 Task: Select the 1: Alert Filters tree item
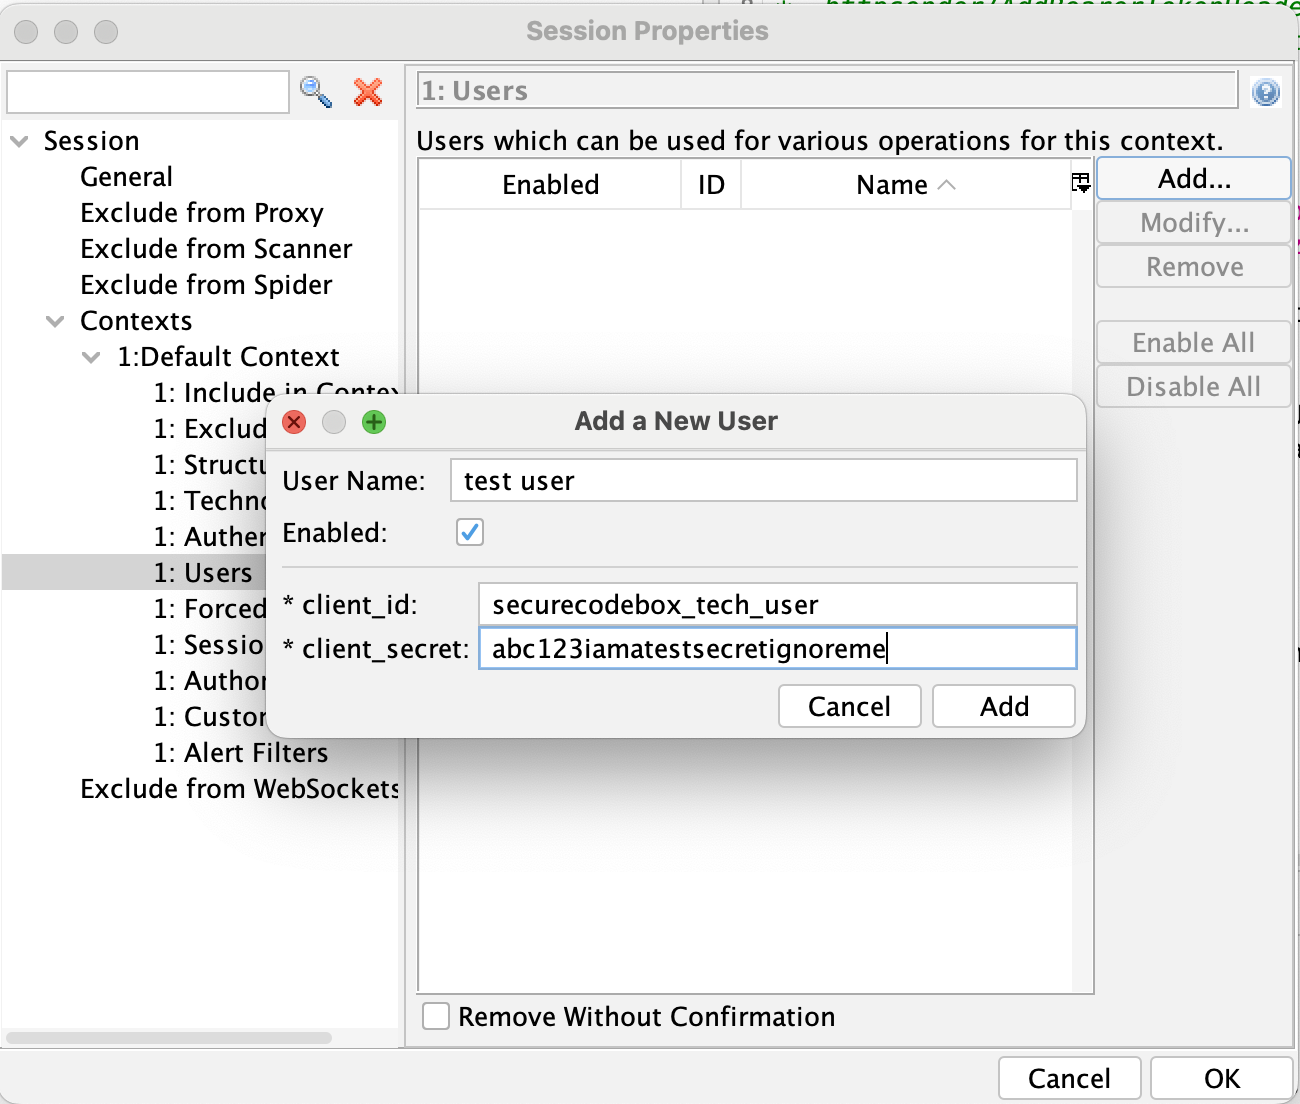coord(241,753)
